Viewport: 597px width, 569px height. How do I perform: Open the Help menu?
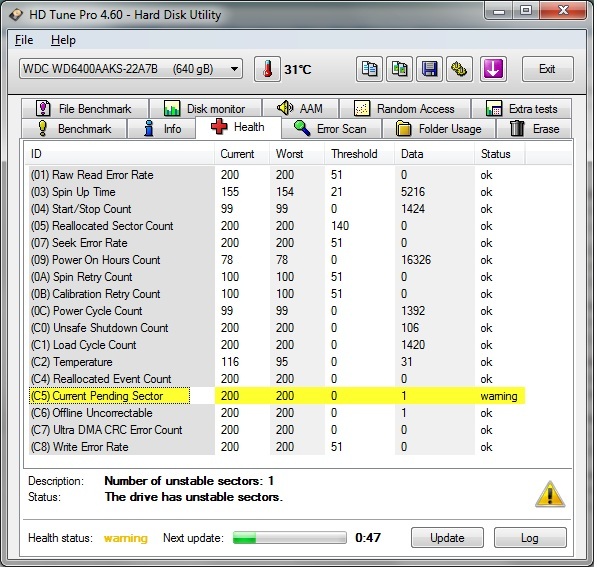(64, 40)
